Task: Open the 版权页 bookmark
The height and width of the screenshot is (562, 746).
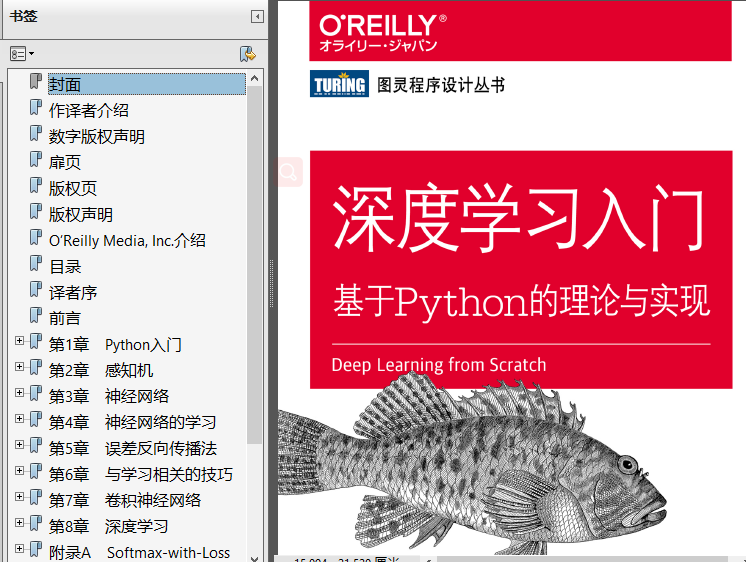Action: click(x=73, y=188)
